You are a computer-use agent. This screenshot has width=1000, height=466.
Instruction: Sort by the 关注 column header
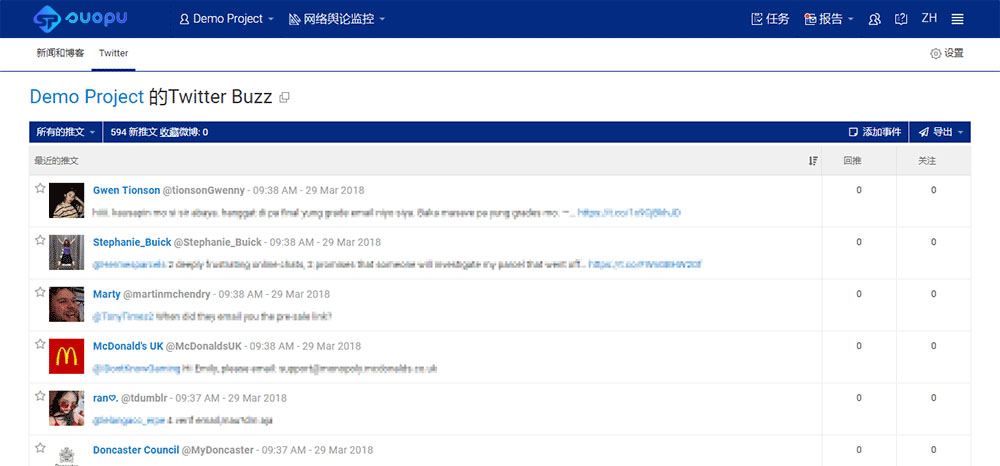927,161
